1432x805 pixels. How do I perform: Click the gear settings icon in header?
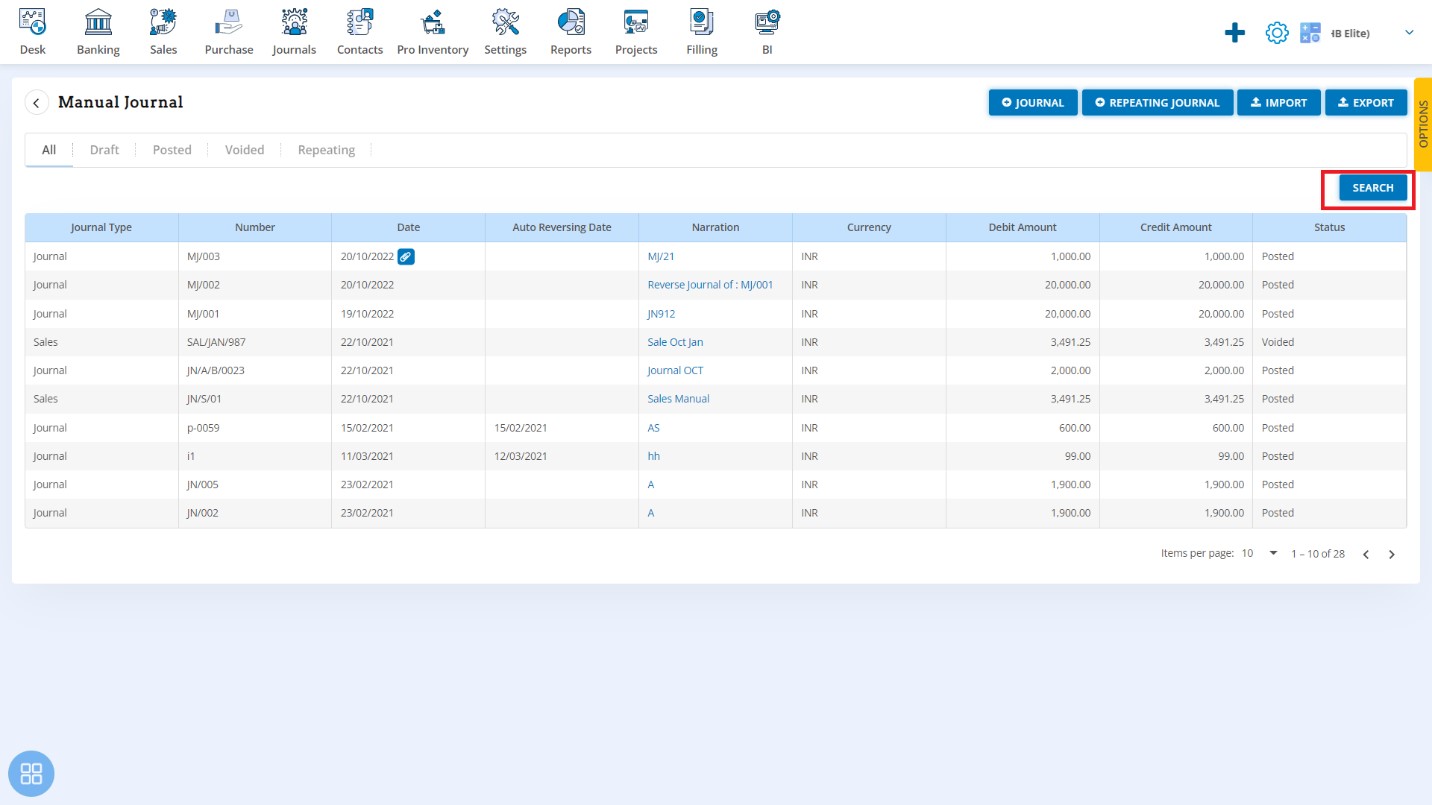click(1277, 33)
